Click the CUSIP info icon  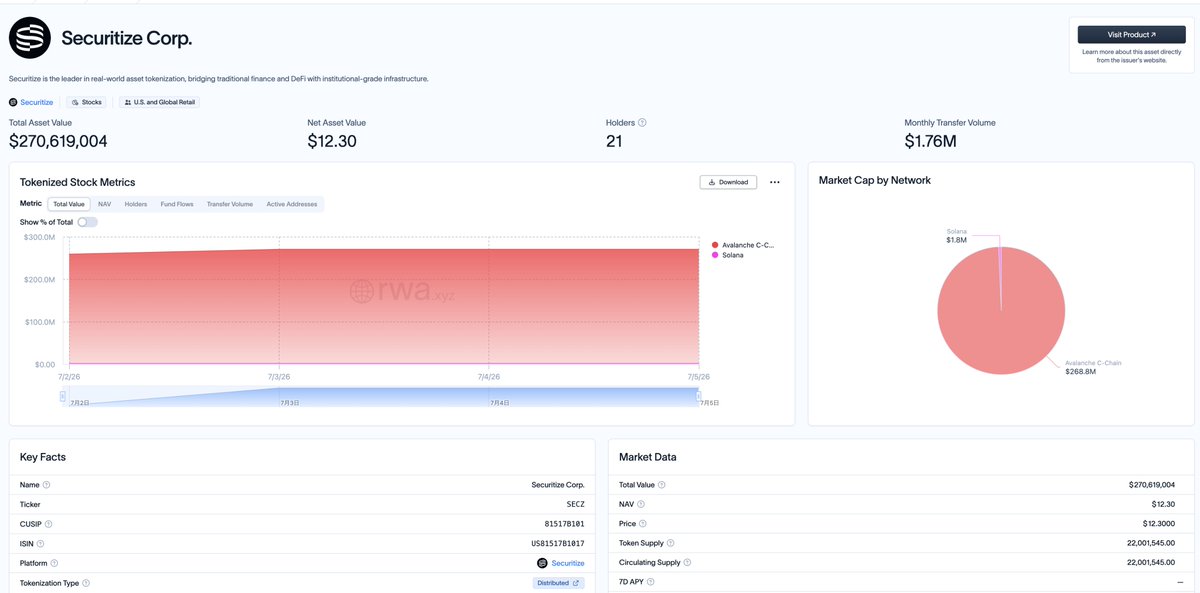point(49,524)
